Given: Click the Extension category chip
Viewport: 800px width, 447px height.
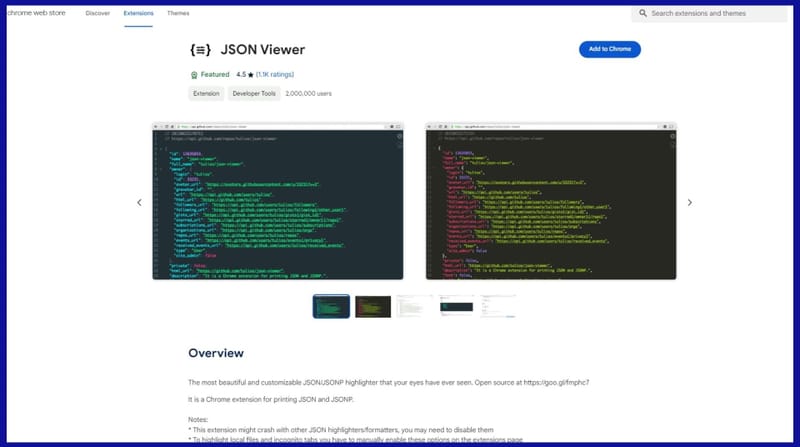Looking at the screenshot, I should tap(206, 93).
